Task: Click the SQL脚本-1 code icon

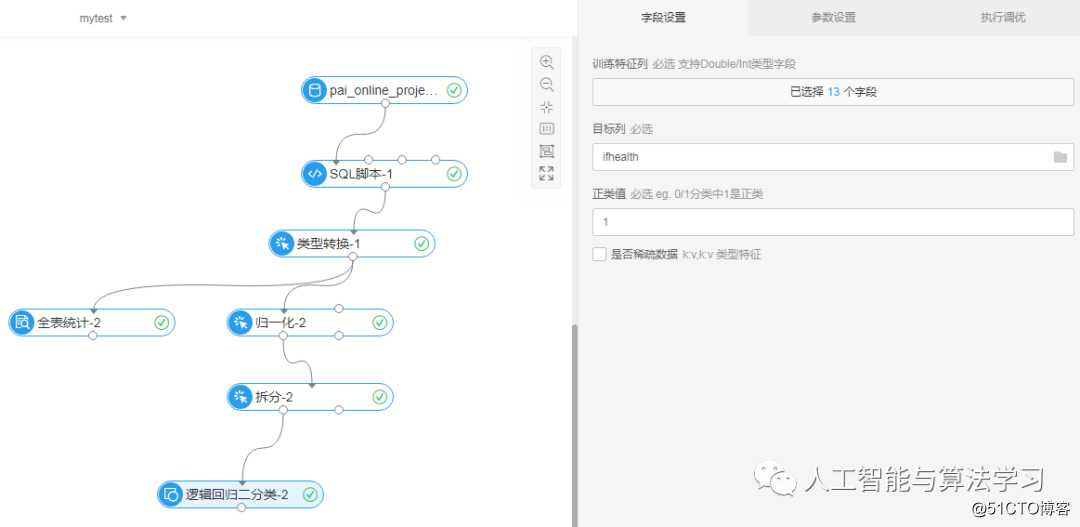Action: coord(315,174)
